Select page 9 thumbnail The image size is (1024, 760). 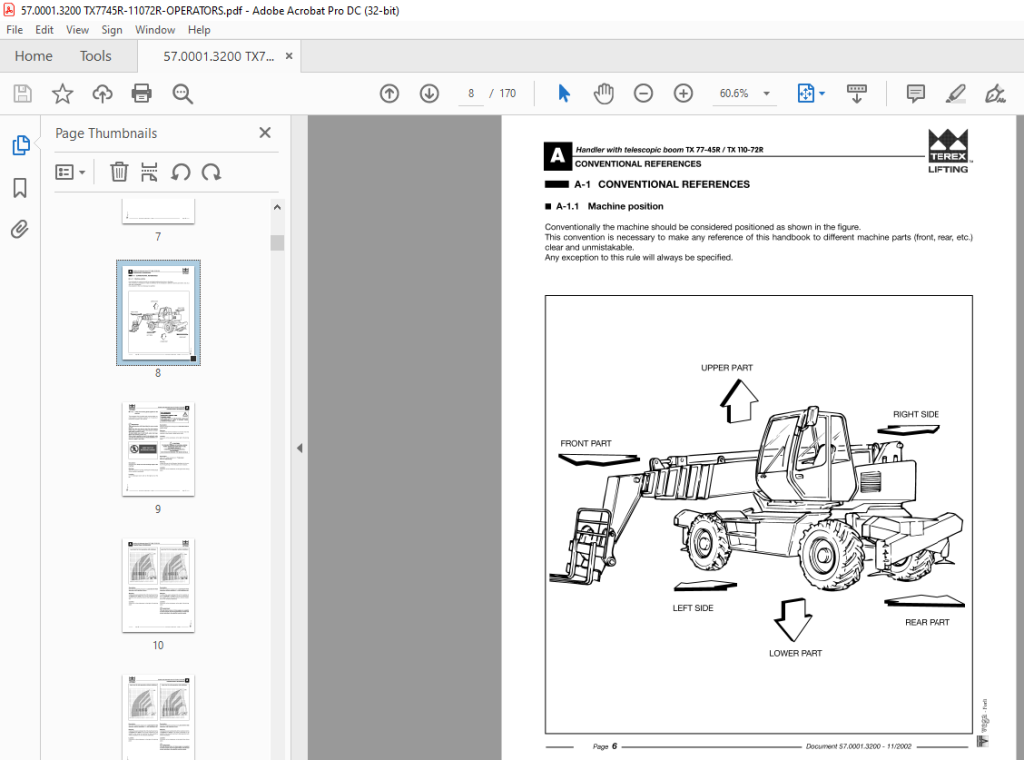click(158, 449)
